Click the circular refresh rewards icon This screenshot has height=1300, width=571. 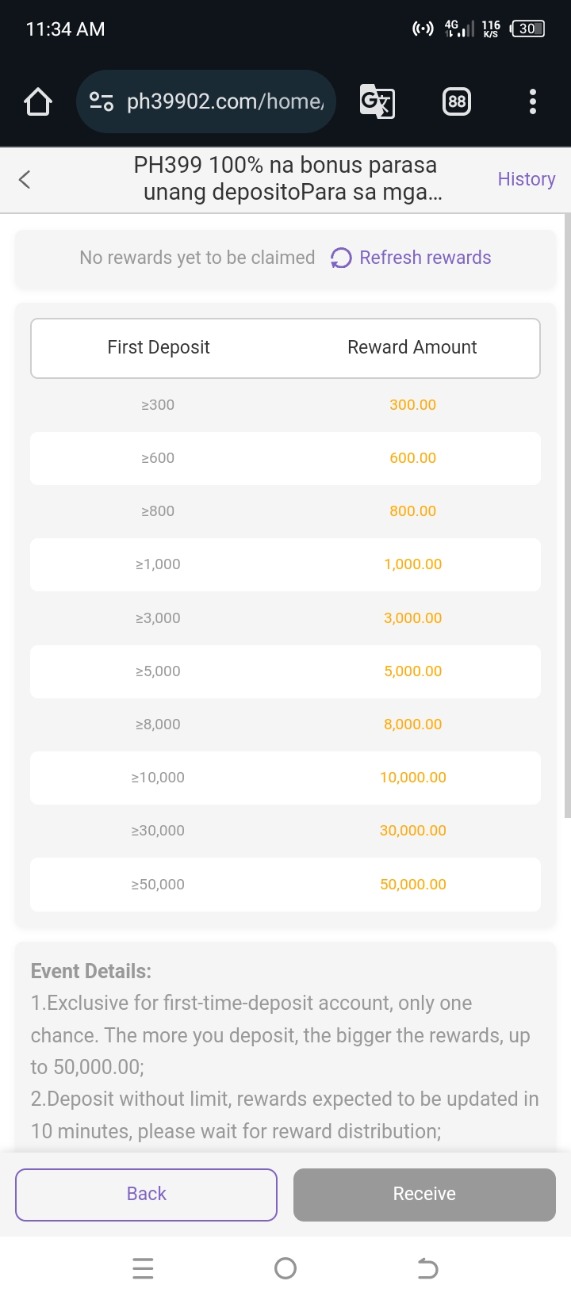click(x=341, y=258)
